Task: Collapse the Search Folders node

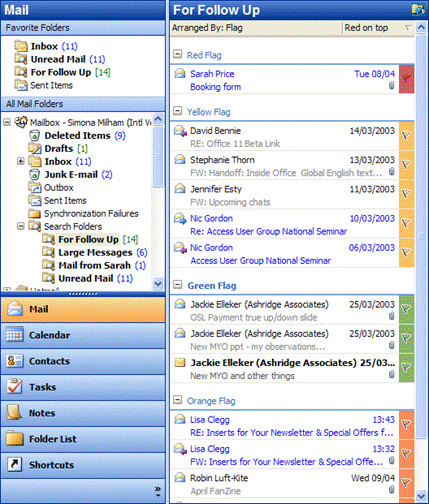Action: (x=21, y=226)
